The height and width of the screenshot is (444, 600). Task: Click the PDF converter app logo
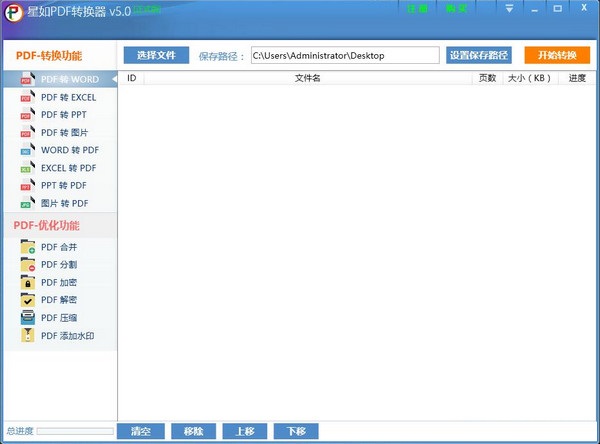[x=14, y=12]
